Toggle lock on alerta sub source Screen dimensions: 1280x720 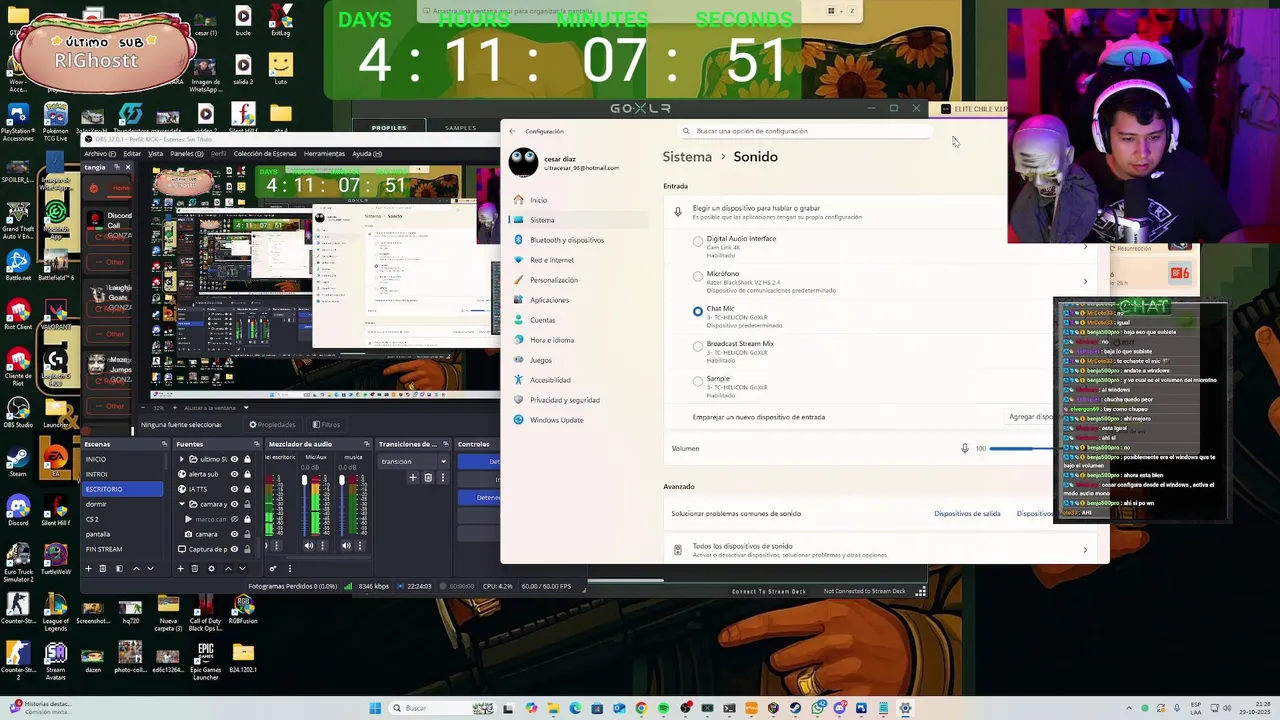tap(247, 474)
